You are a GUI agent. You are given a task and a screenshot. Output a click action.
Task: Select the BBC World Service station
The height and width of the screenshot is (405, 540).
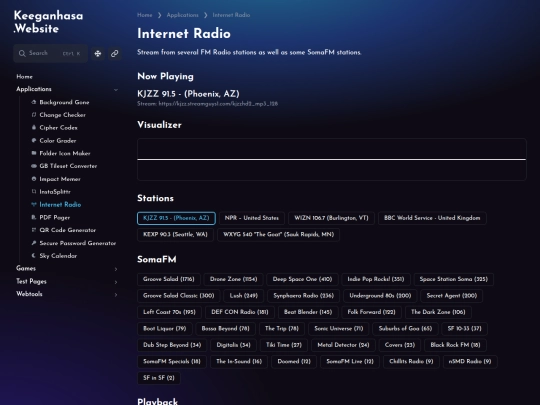tap(432, 218)
